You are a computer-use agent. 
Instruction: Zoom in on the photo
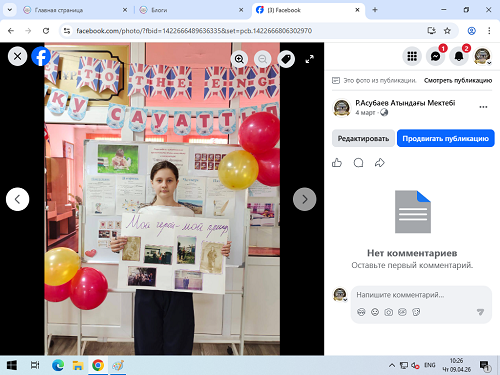(239, 59)
